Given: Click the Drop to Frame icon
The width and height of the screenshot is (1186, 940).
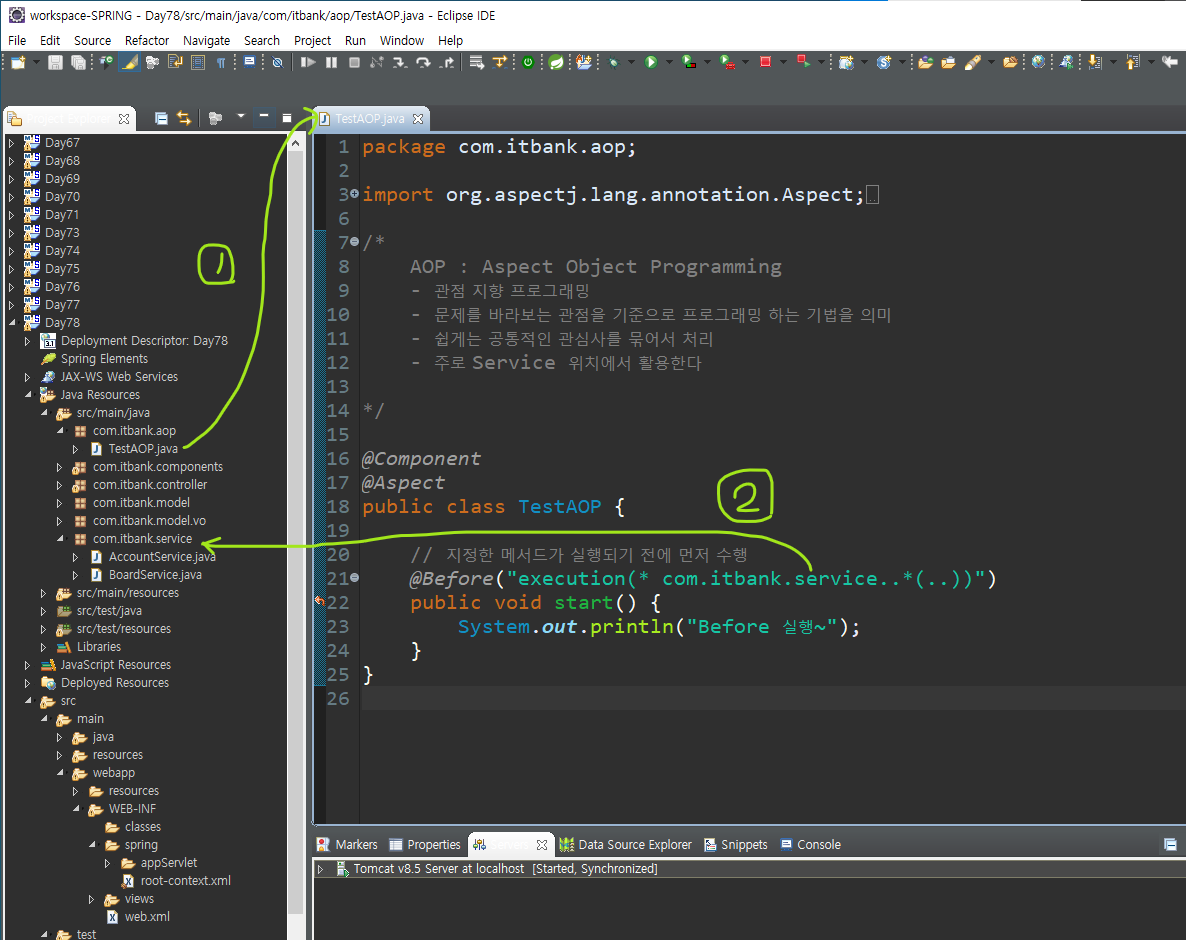Looking at the screenshot, I should pos(477,63).
